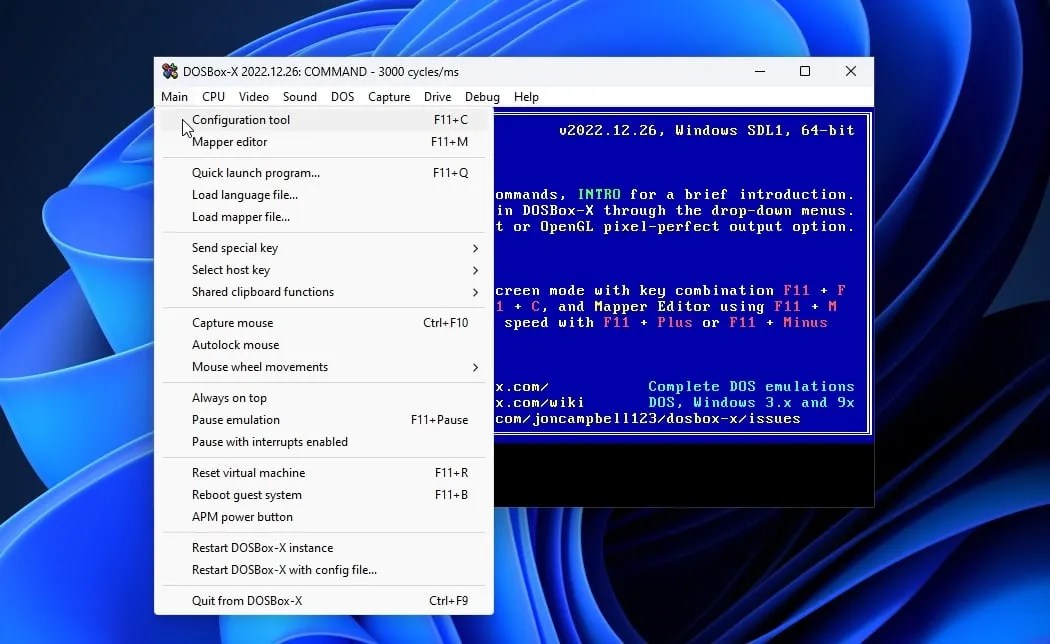Open the Drive menu
Screen dimensions: 1050x644
[437, 96]
